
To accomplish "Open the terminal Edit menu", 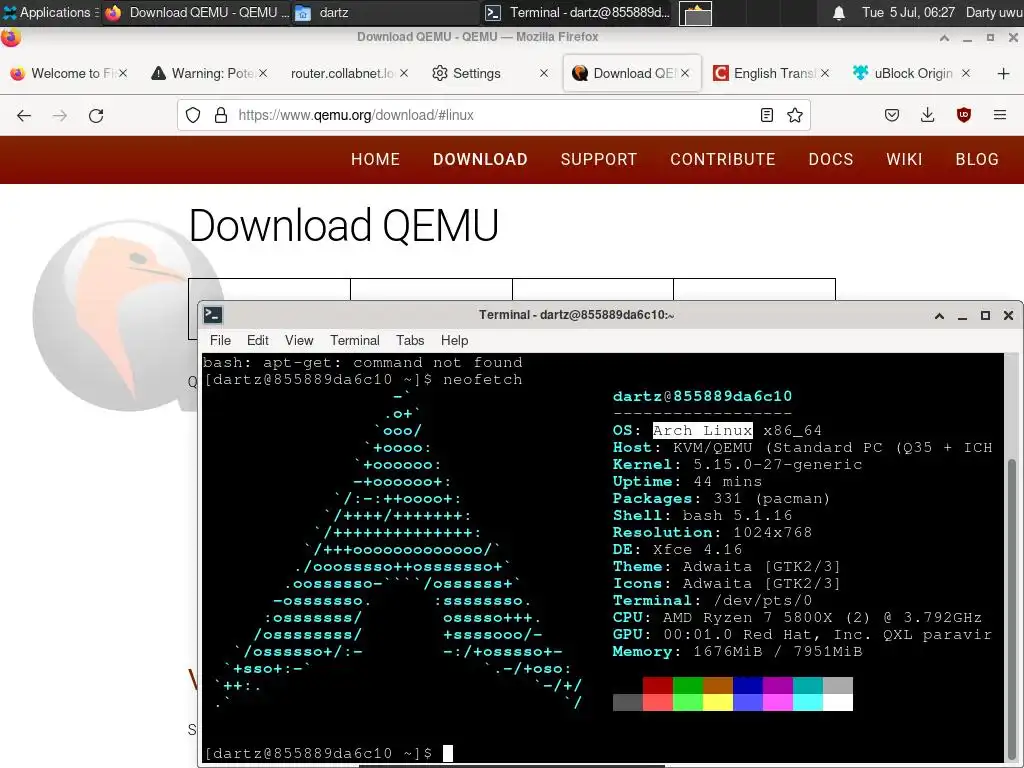I will pyautogui.click(x=257, y=340).
